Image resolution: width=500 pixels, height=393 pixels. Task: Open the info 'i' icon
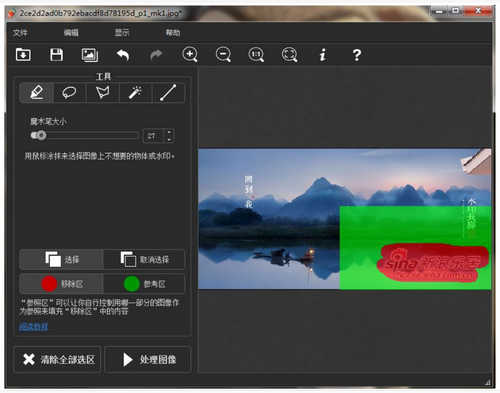click(x=323, y=55)
